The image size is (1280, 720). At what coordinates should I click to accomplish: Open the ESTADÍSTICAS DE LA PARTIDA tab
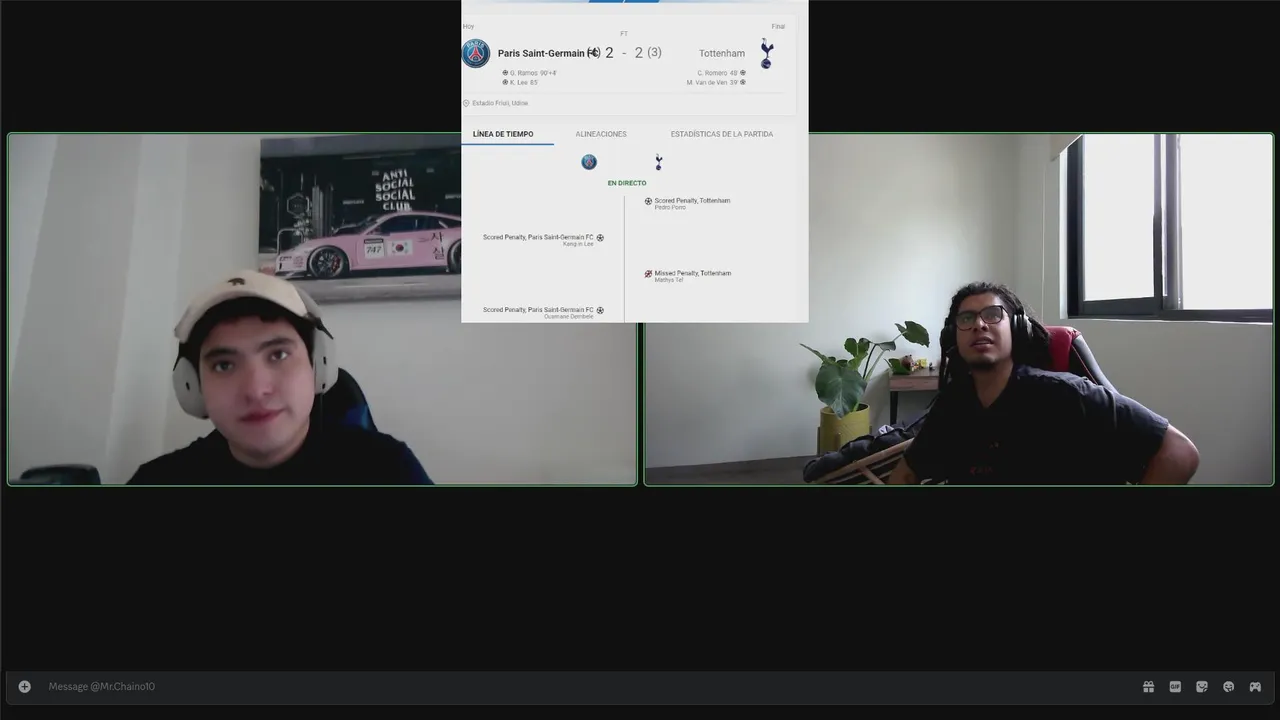[722, 134]
